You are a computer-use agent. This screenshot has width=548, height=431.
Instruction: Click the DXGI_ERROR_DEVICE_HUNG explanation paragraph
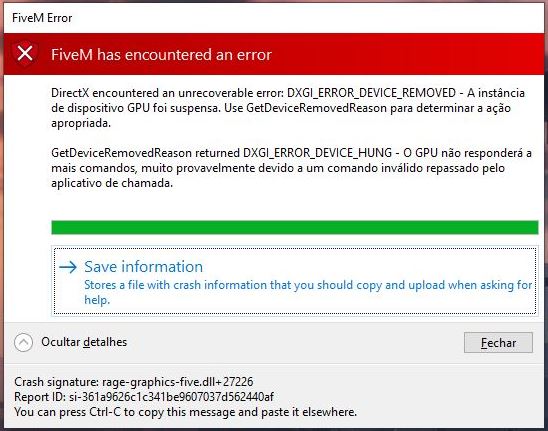pos(291,168)
